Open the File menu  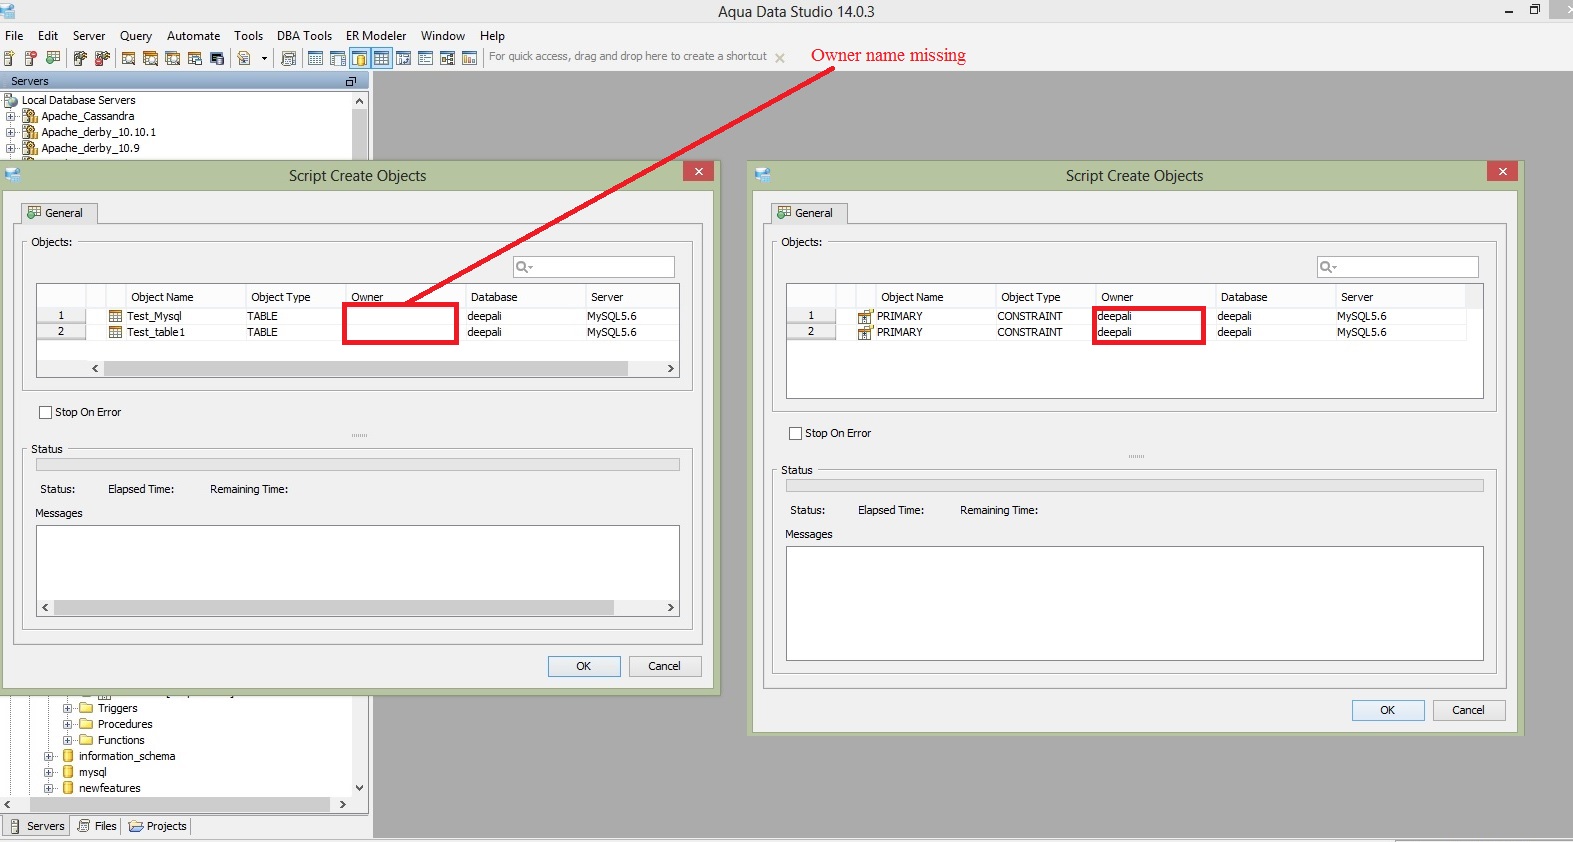pos(14,36)
